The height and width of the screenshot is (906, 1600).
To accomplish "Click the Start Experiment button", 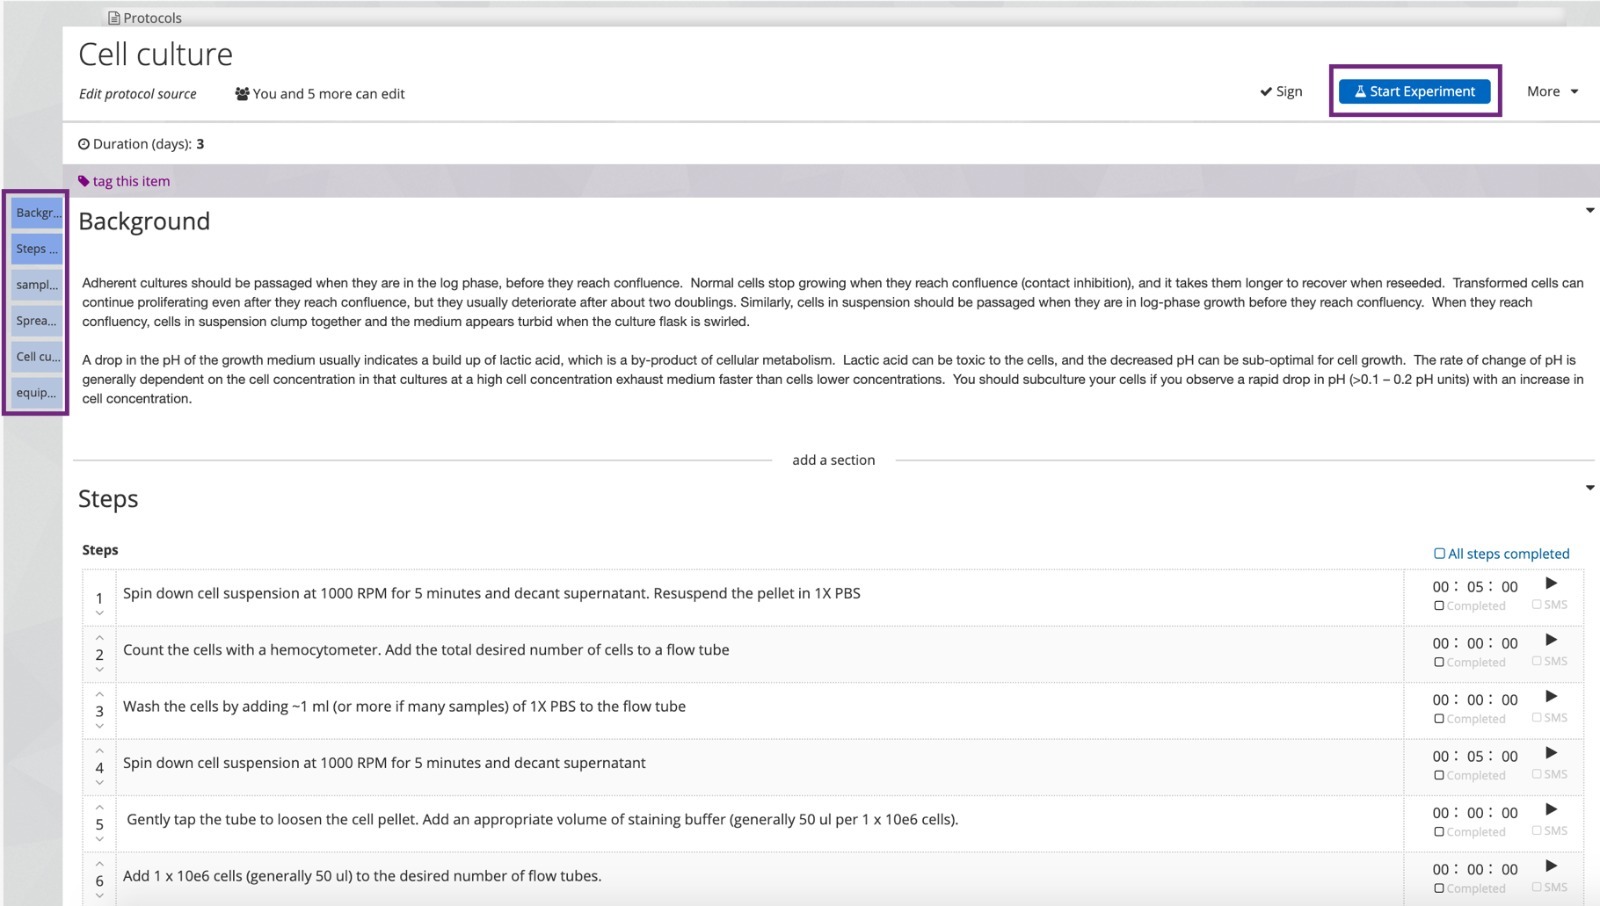I will [1414, 91].
